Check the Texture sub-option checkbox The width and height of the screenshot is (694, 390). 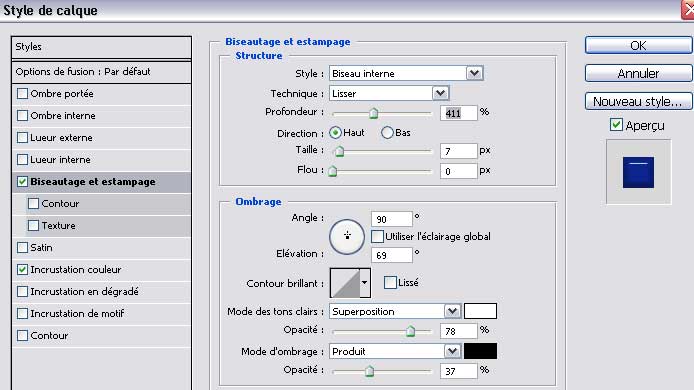[33, 225]
